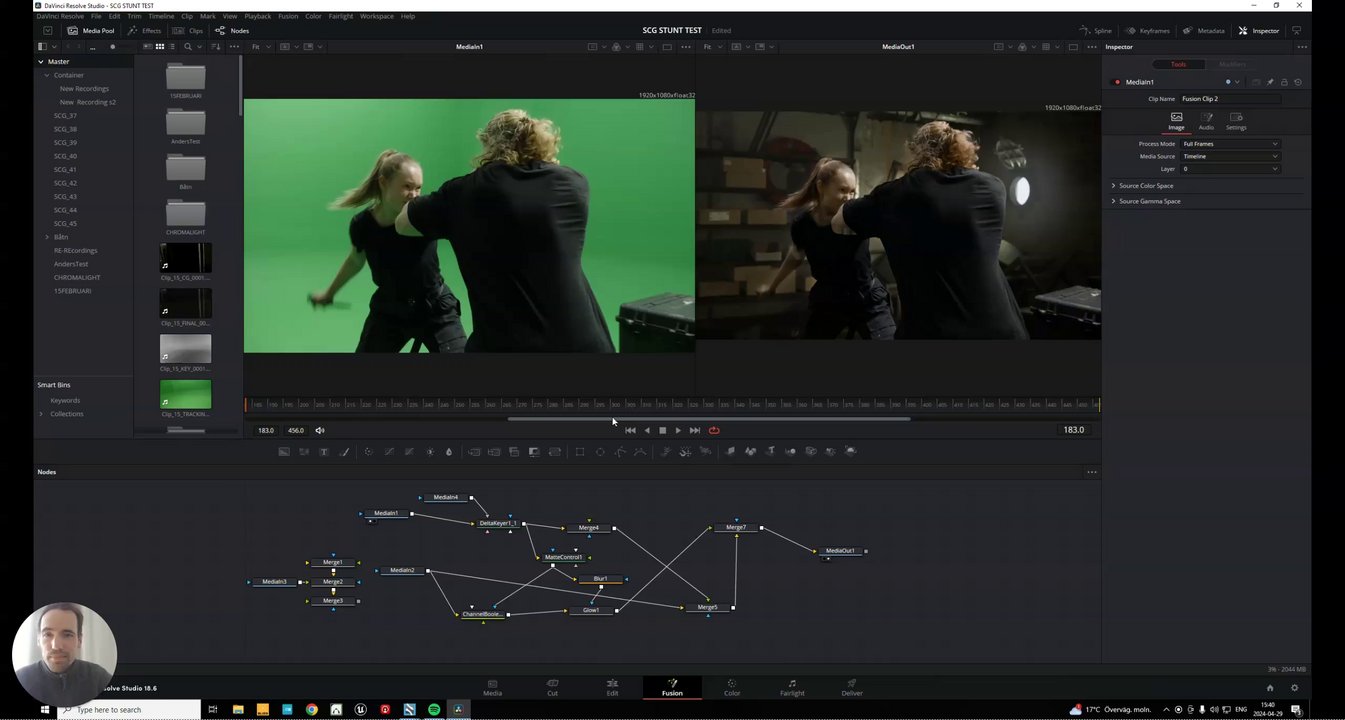Click the pin icon for MediaIn1 in Inspector
1345x720 pixels.
pos(1270,82)
